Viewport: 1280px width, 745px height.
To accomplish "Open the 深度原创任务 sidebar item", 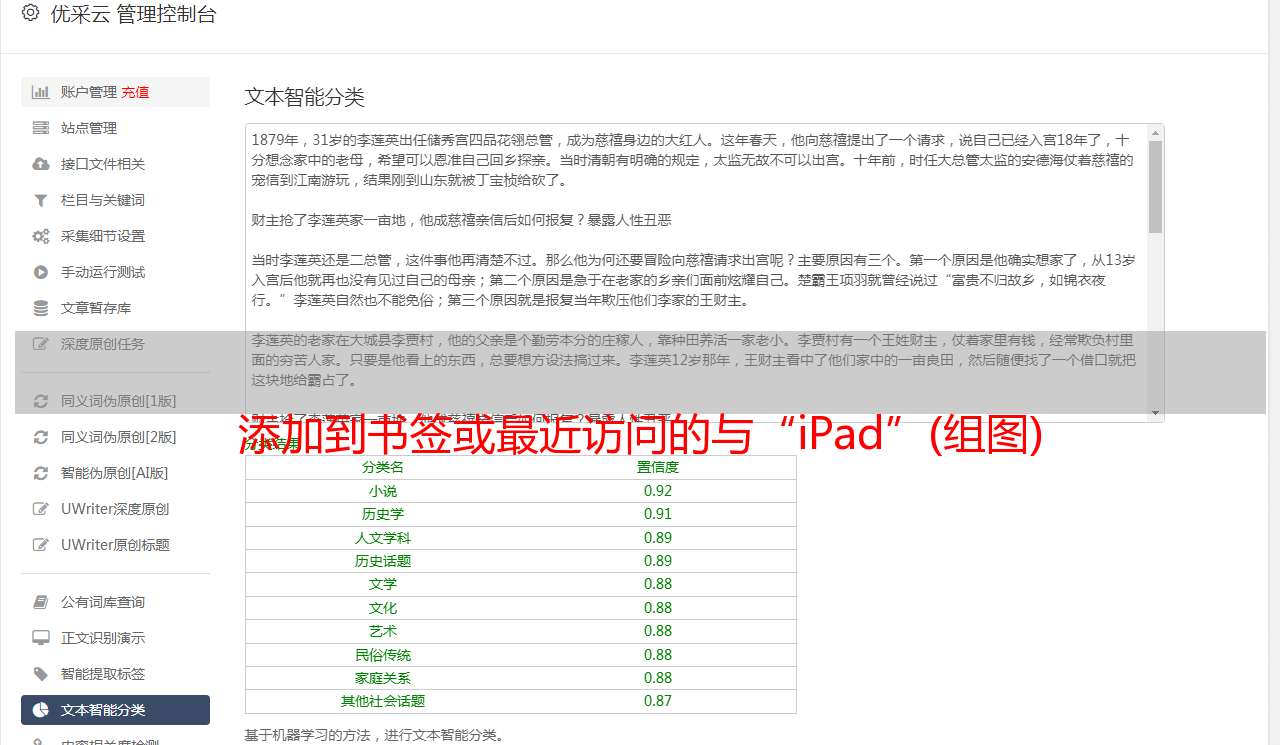I will [x=115, y=344].
